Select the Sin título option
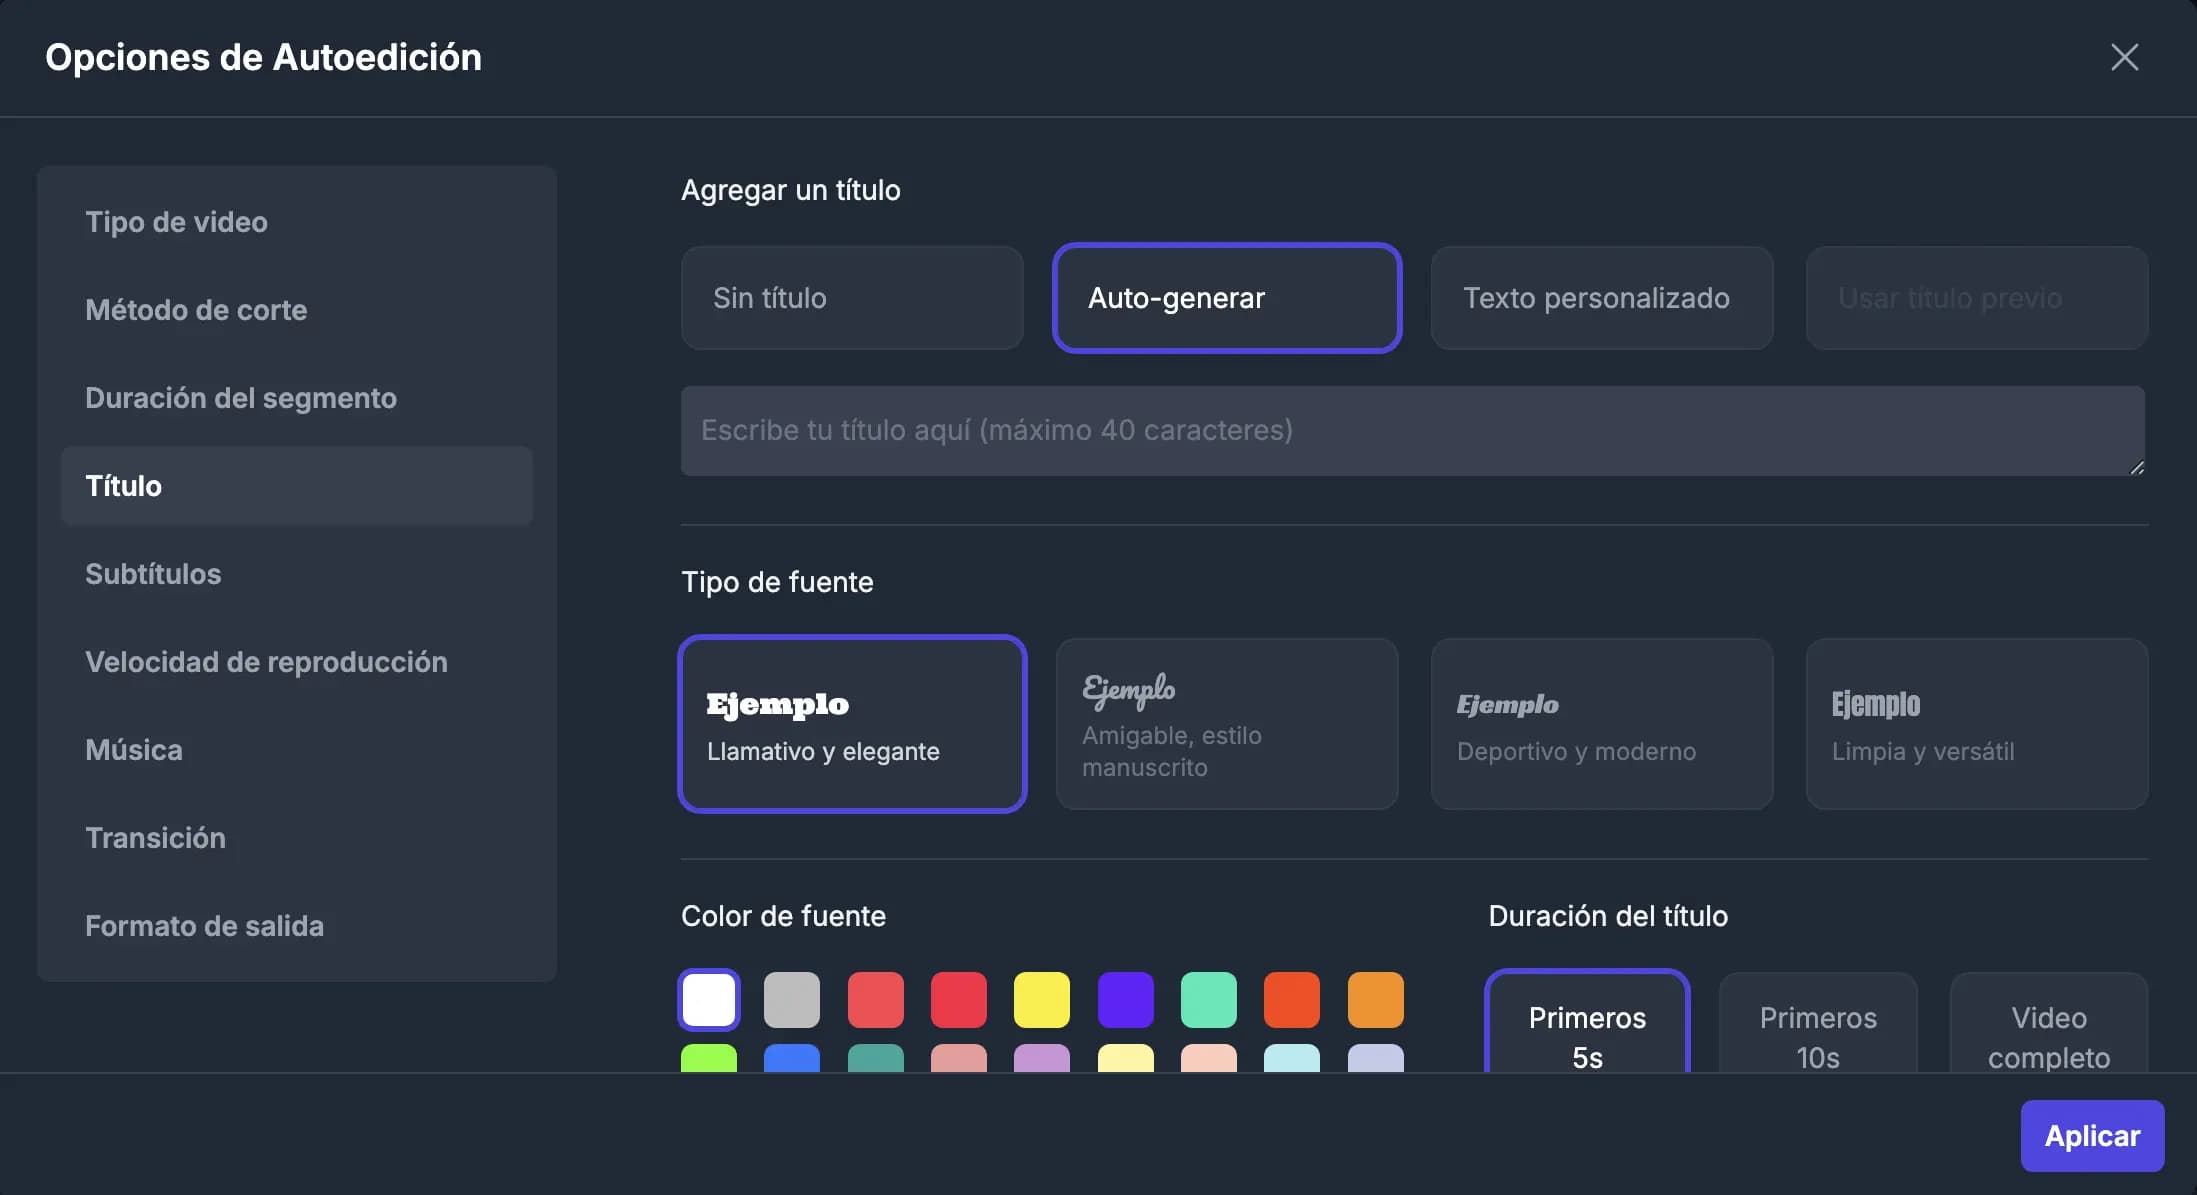Viewport: 2197px width, 1195px height. [851, 298]
